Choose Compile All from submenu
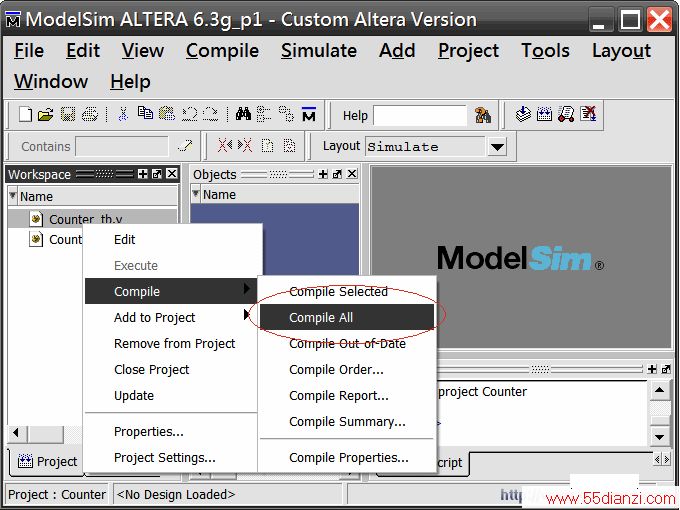 pos(347,317)
